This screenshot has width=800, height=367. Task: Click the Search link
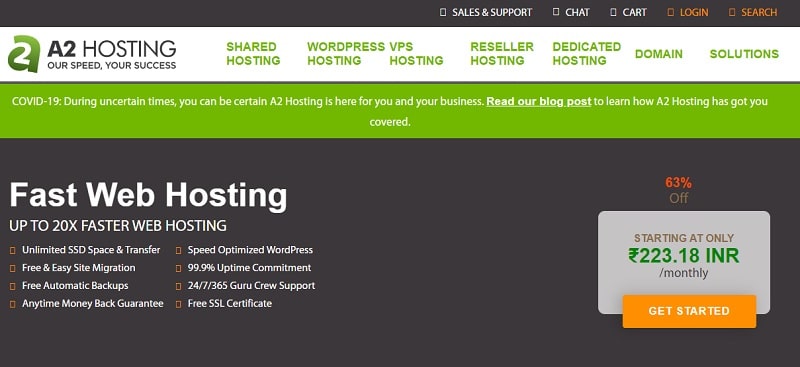pyautogui.click(x=759, y=12)
